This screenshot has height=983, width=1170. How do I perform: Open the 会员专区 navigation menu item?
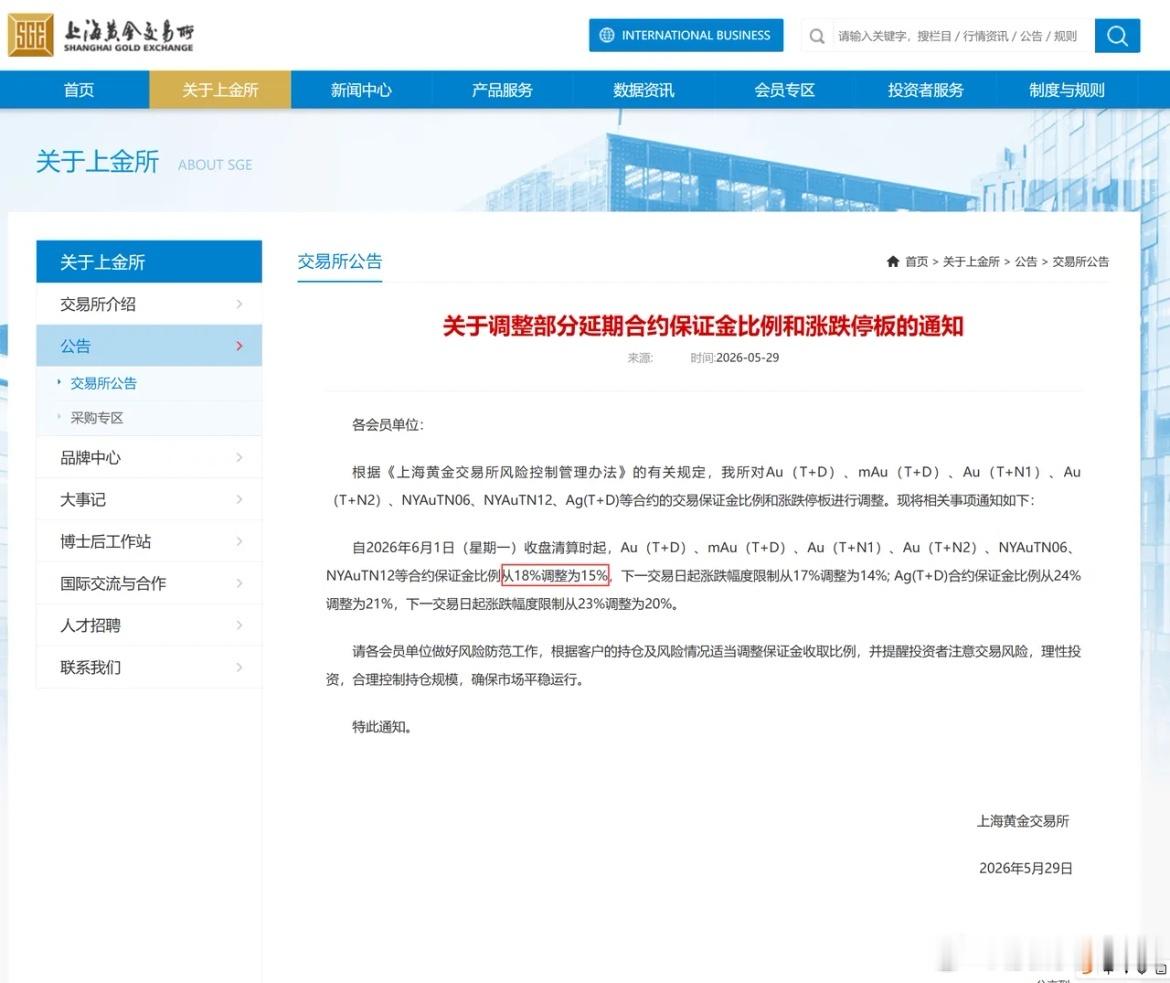point(784,90)
